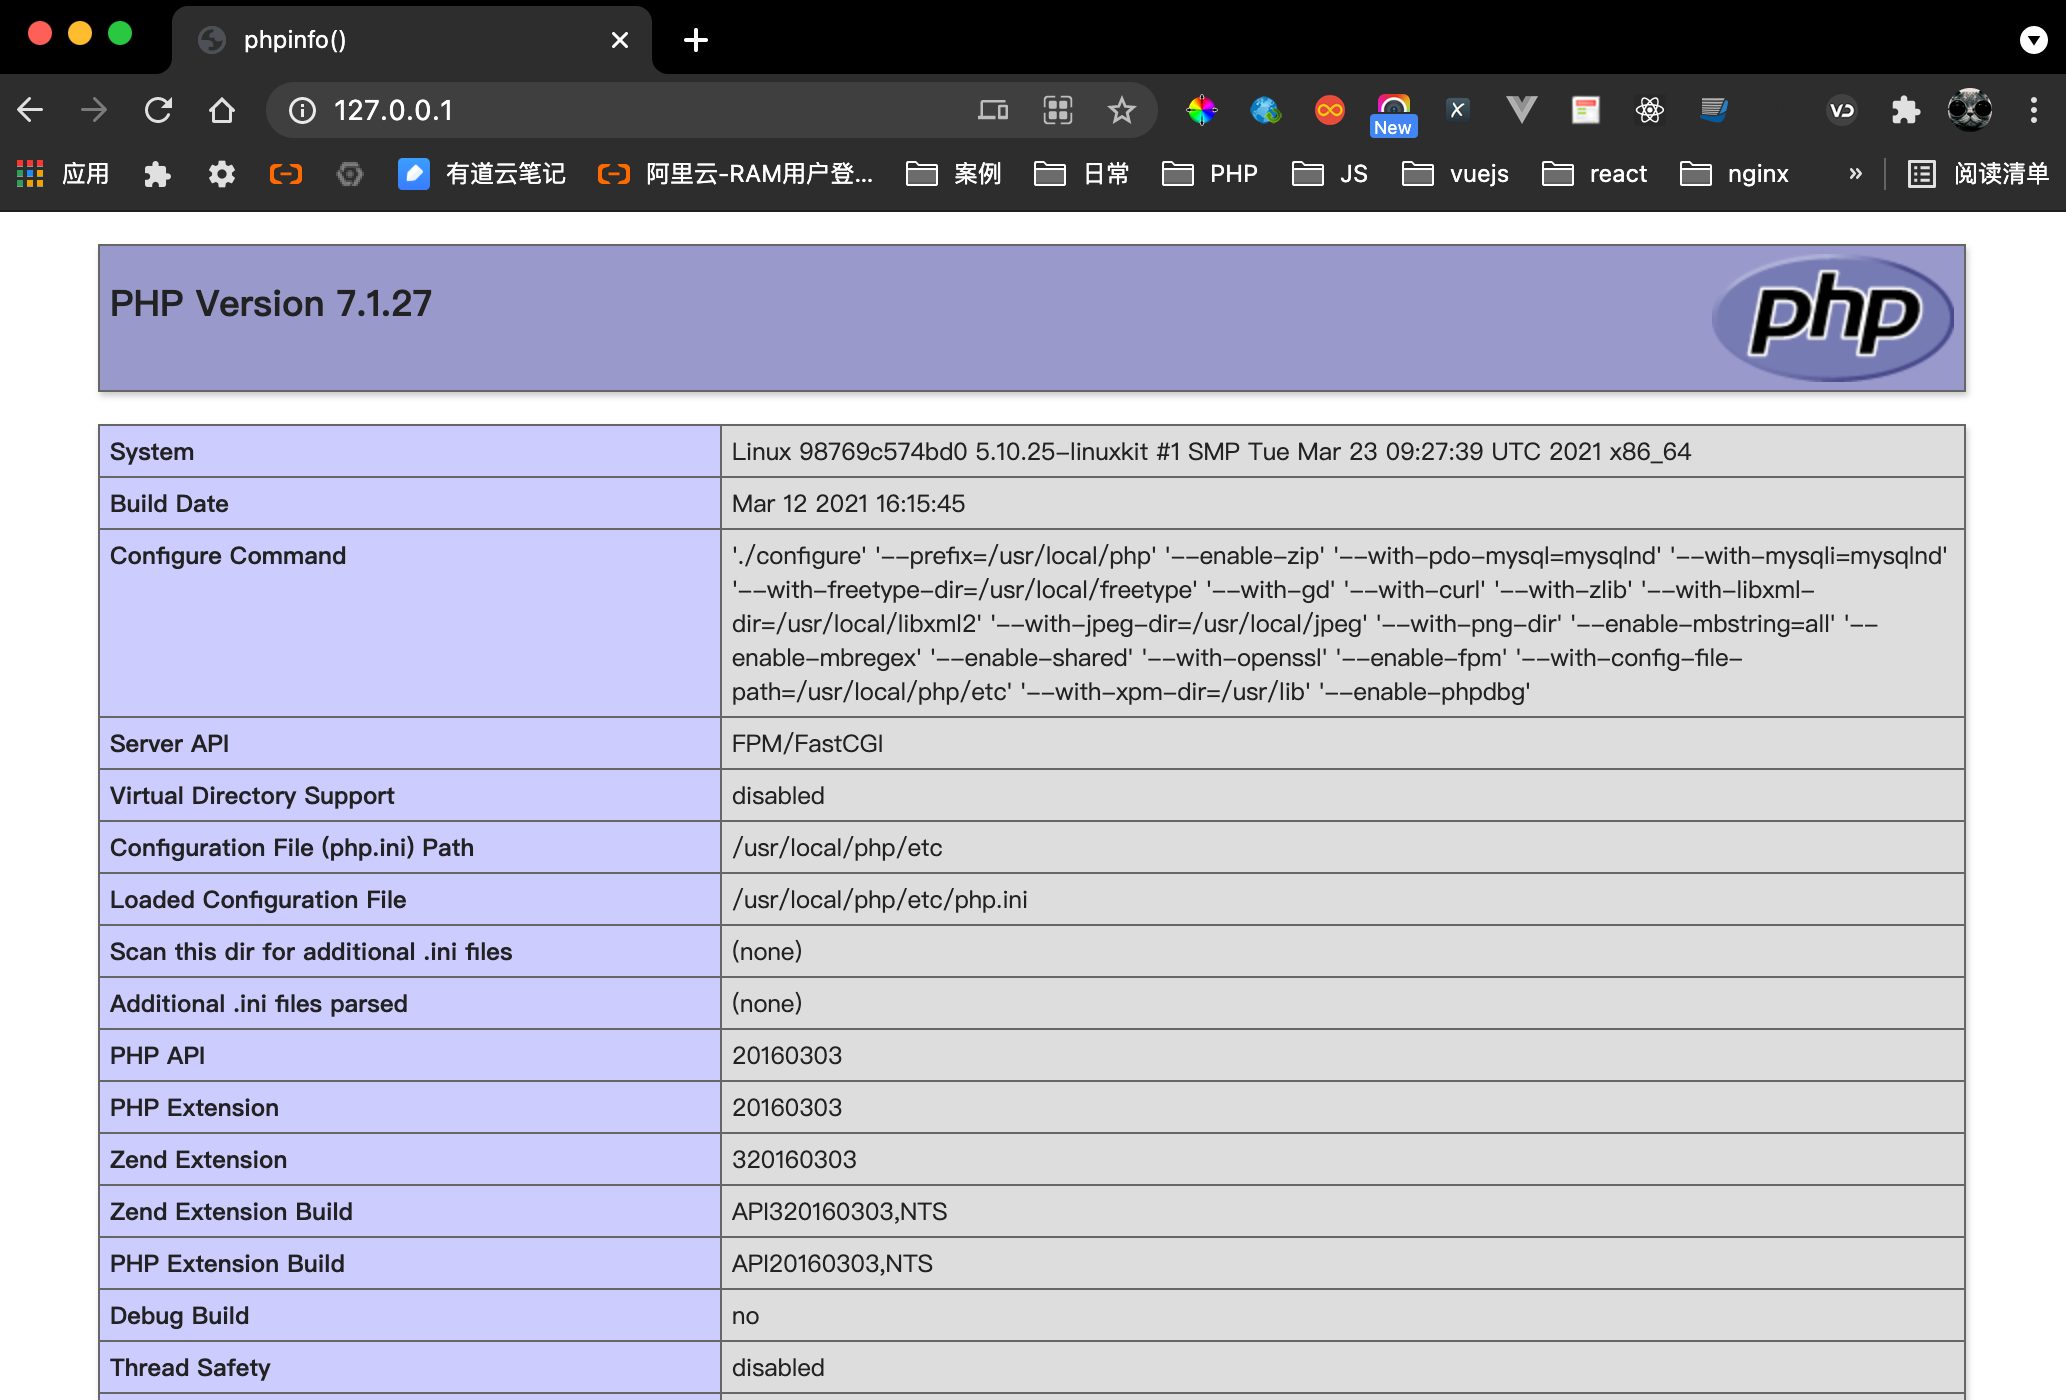The width and height of the screenshot is (2066, 1400).
Task: Click the PHP Version 7.1.27 heading
Action: point(271,304)
